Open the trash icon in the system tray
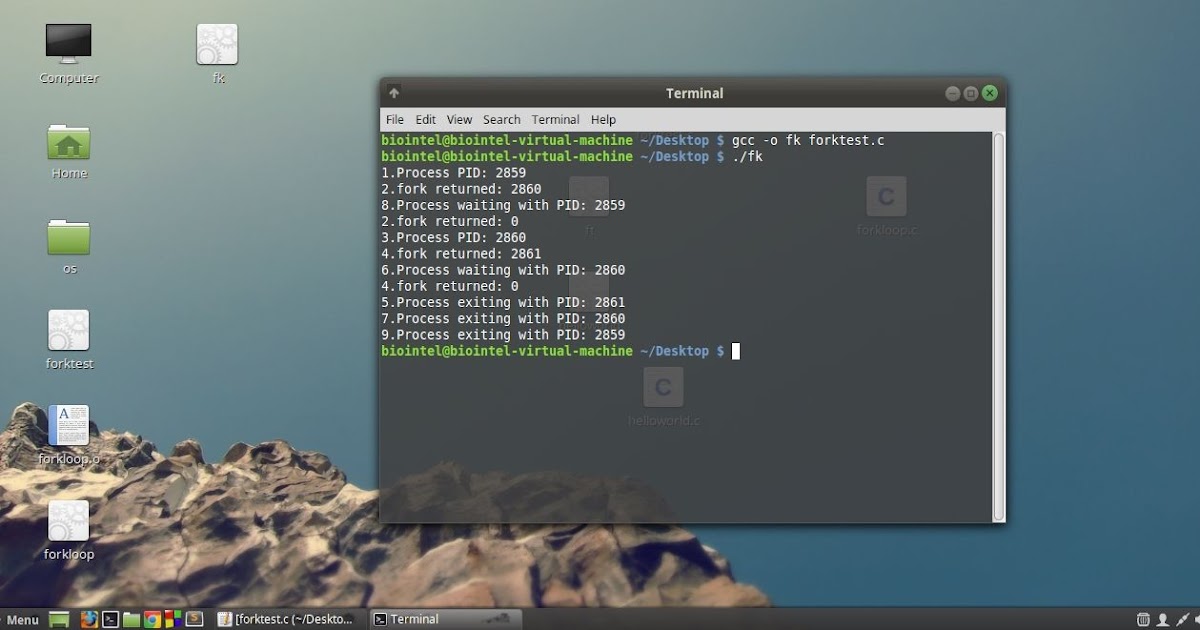Screen dimensions: 1200x630 [x=1143, y=620]
